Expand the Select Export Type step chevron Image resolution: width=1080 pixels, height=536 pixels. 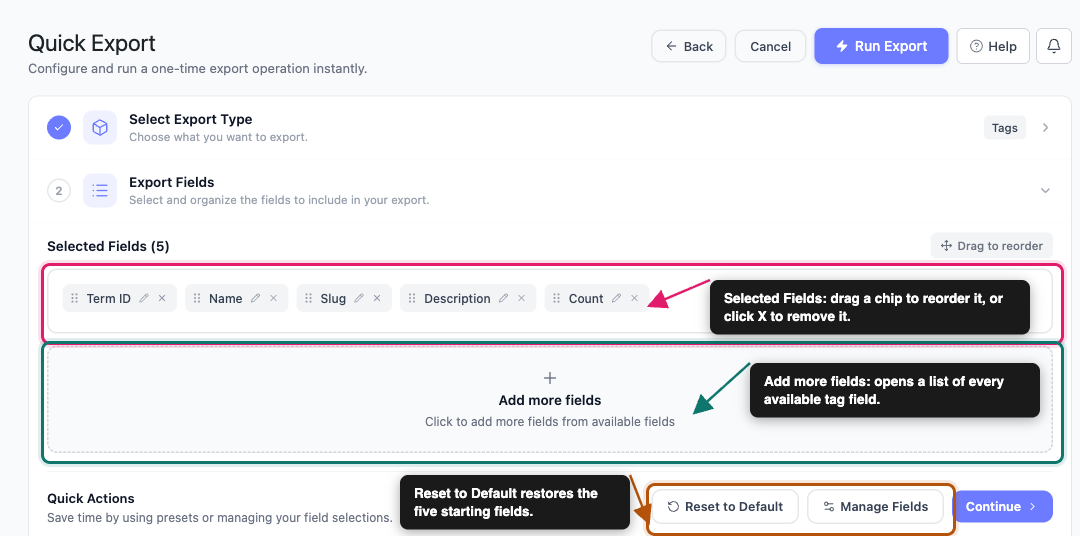[1046, 127]
